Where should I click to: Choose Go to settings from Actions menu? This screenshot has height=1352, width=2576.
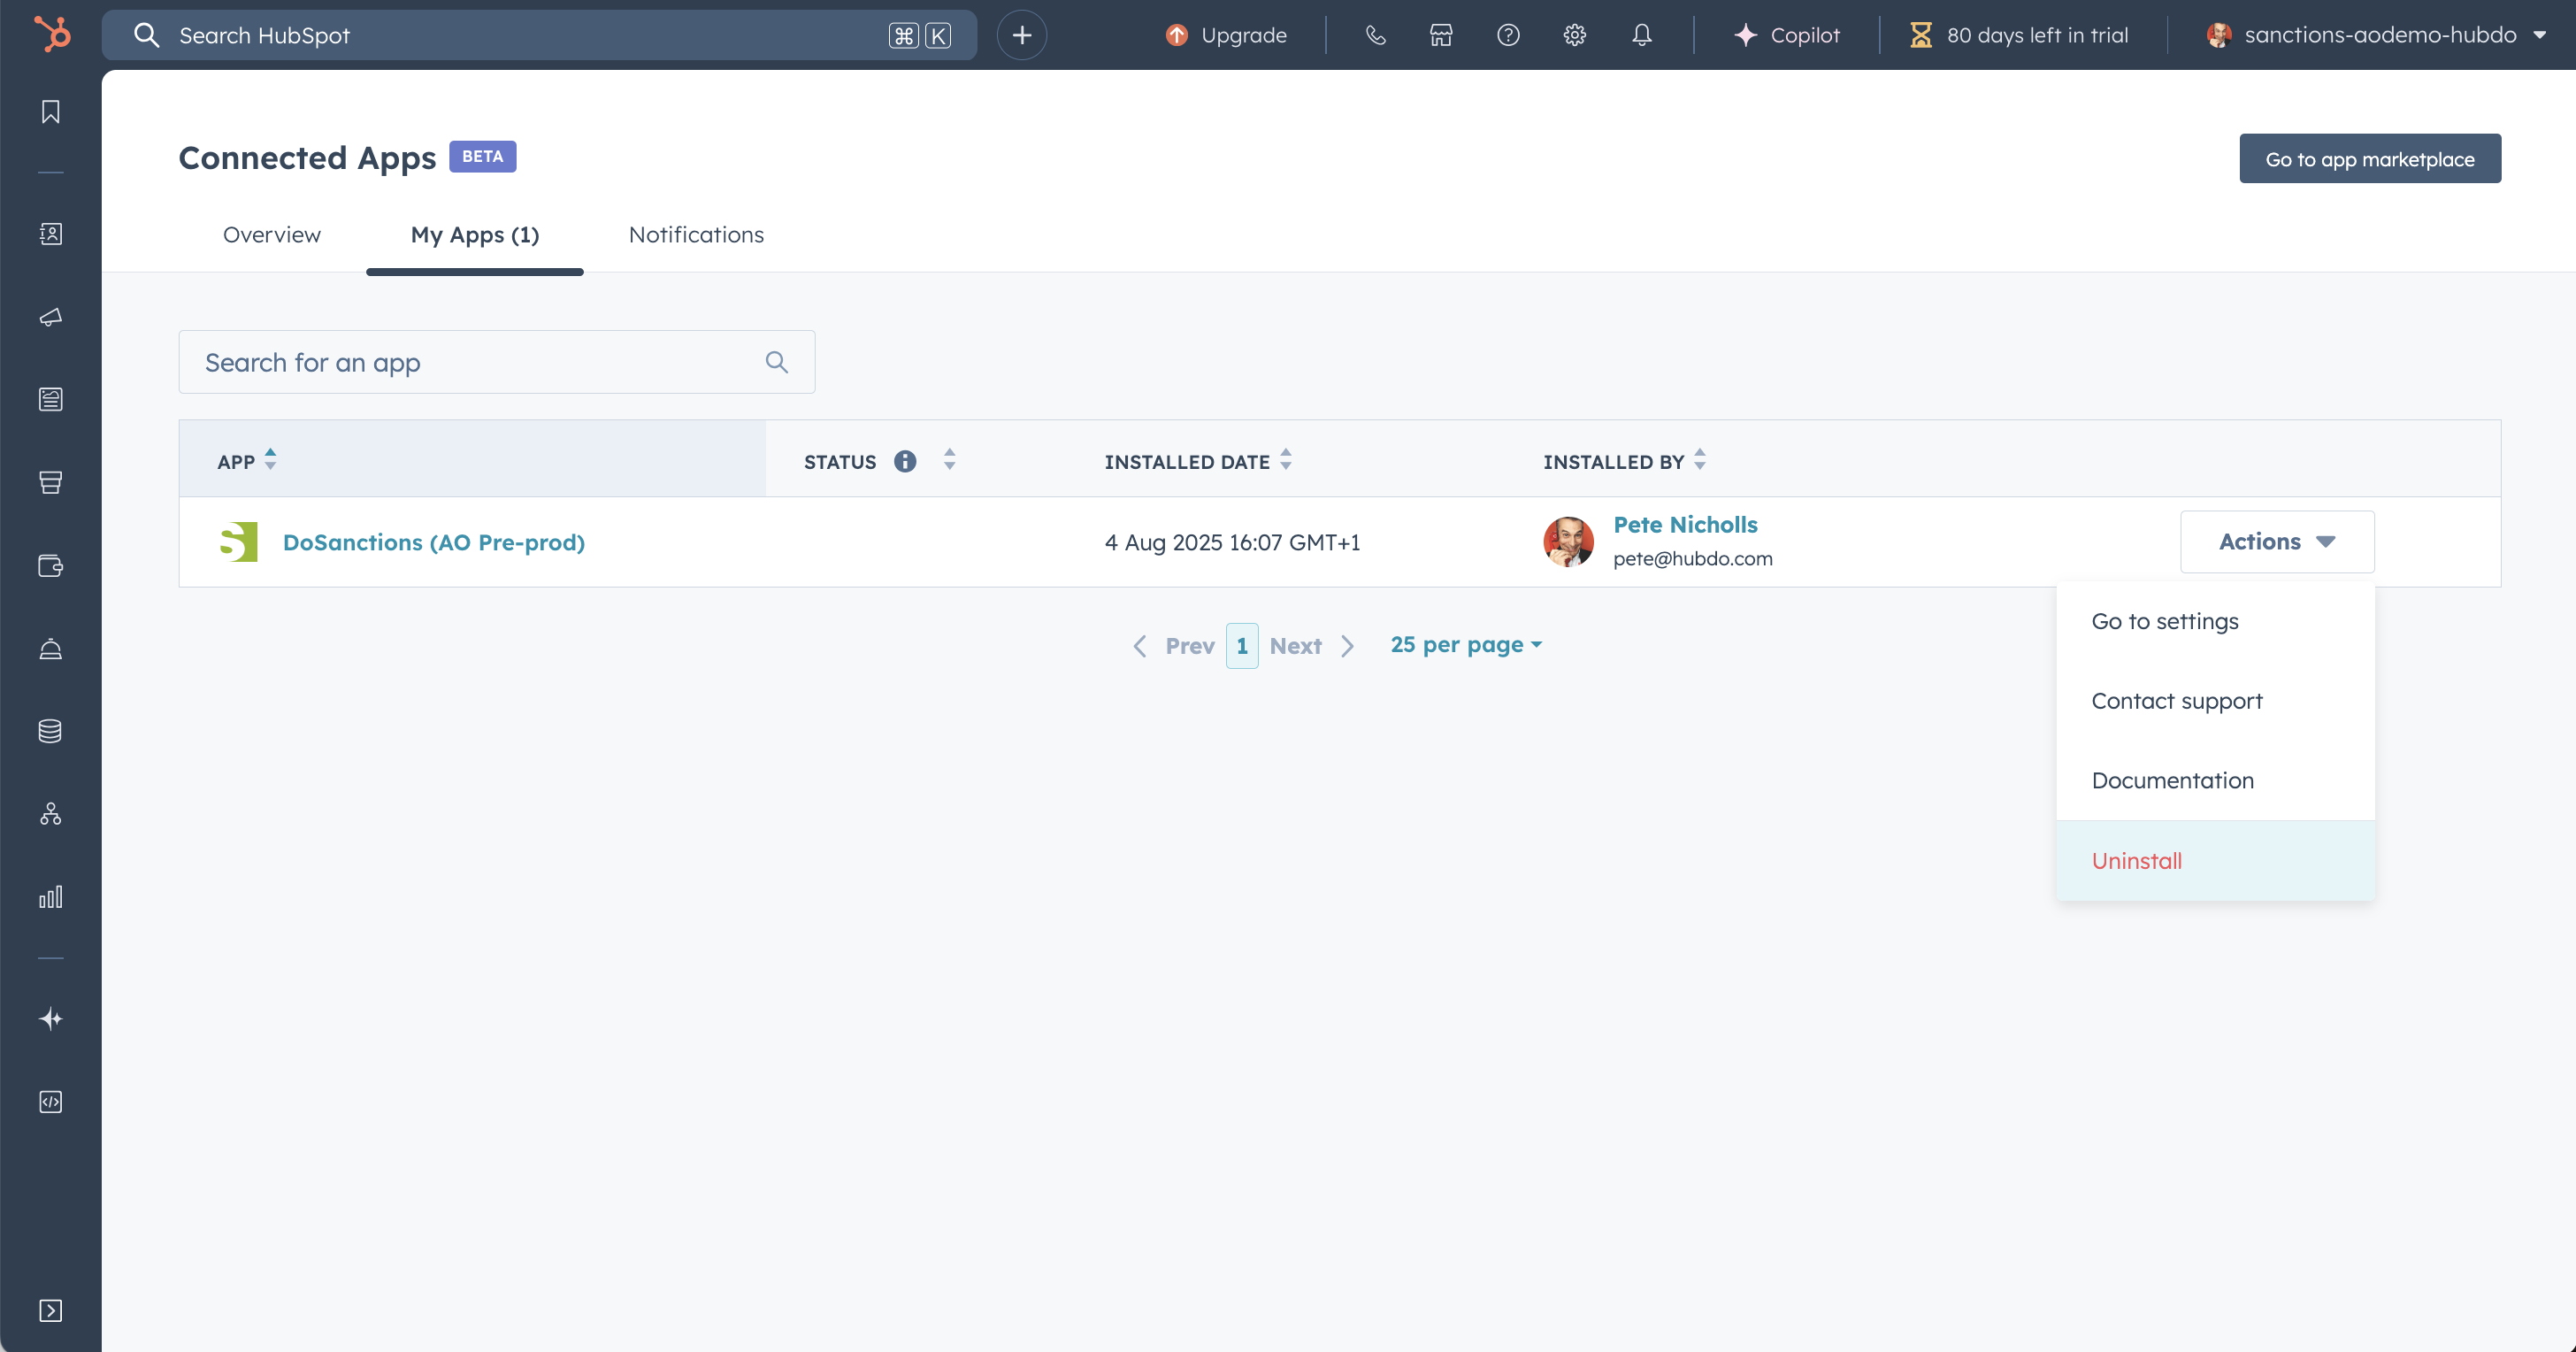point(2215,621)
